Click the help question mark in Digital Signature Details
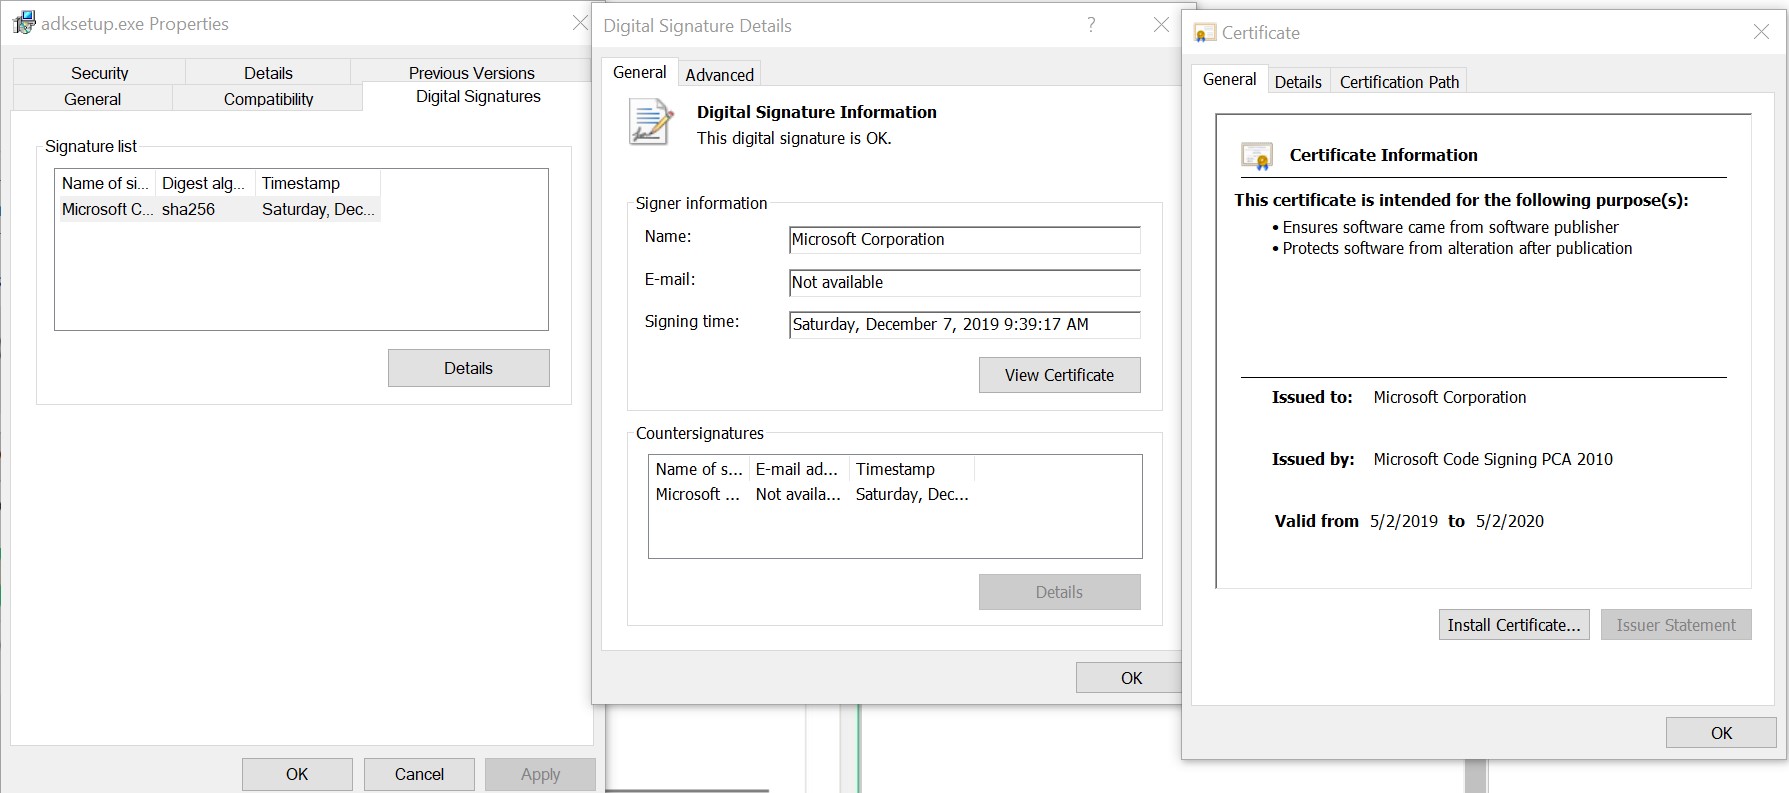This screenshot has width=1789, height=793. click(x=1091, y=25)
